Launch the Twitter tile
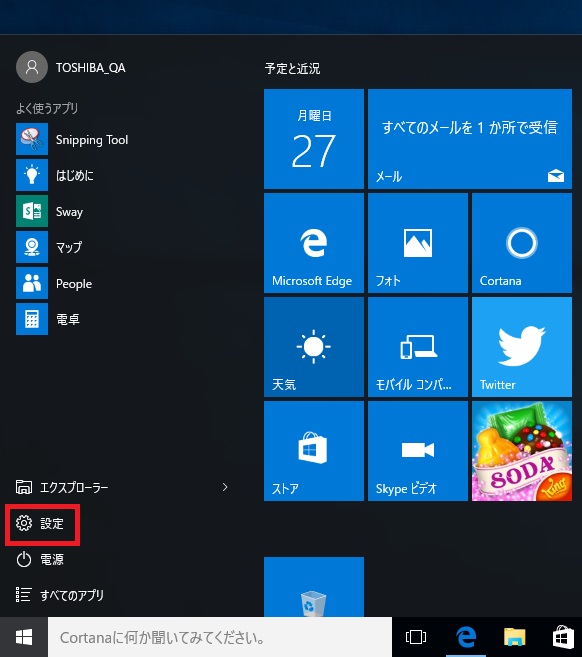582x657 pixels. pos(522,347)
